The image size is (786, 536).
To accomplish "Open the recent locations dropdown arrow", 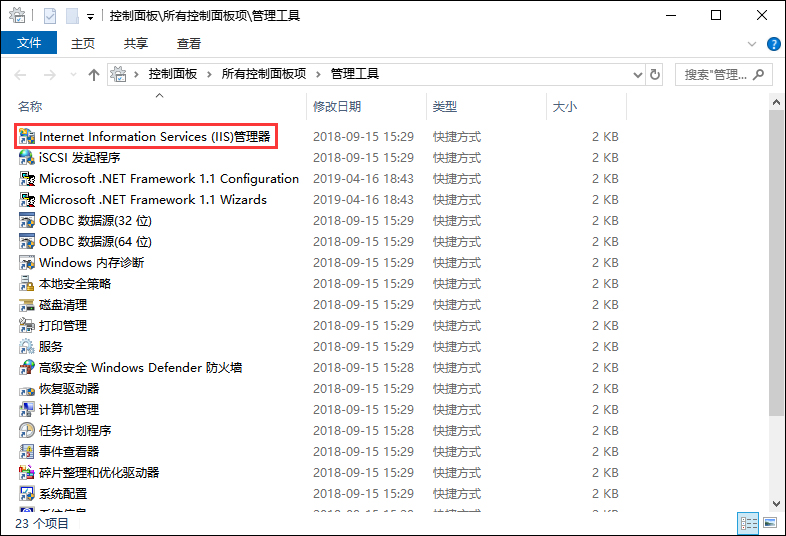I will (x=73, y=75).
